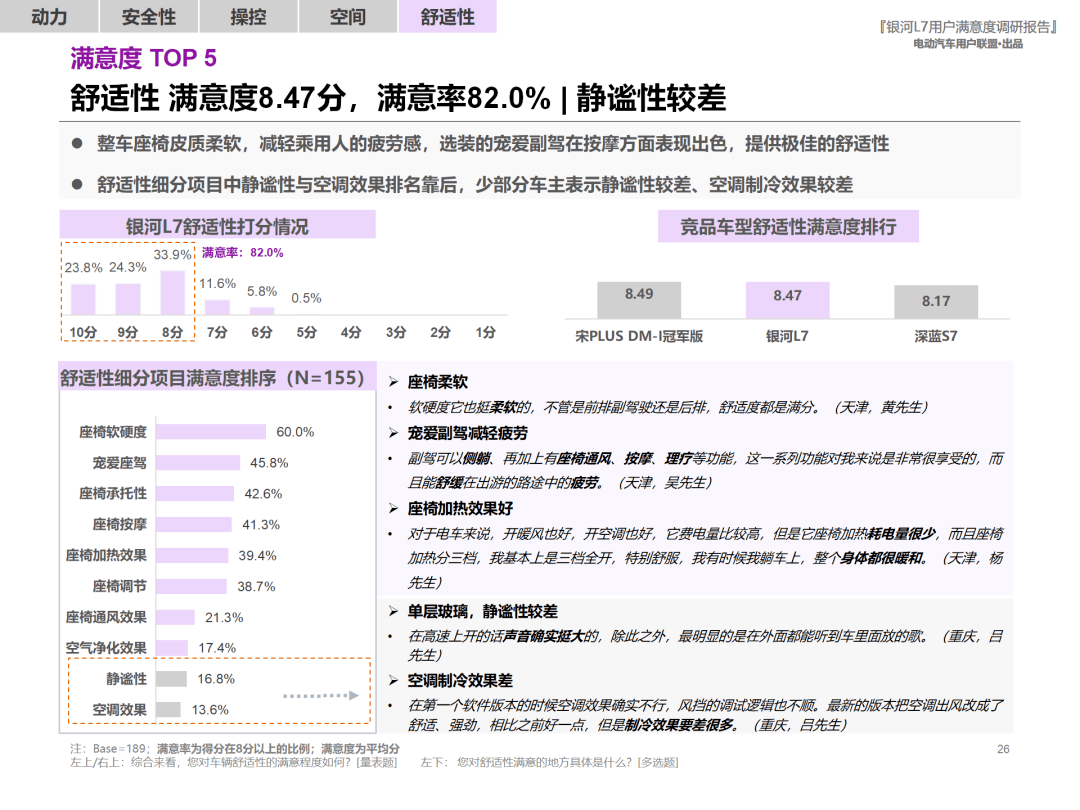Click the 8.47 bar for 银河L7
Image resolution: width=1080 pixels, height=810 pixels.
tap(787, 300)
